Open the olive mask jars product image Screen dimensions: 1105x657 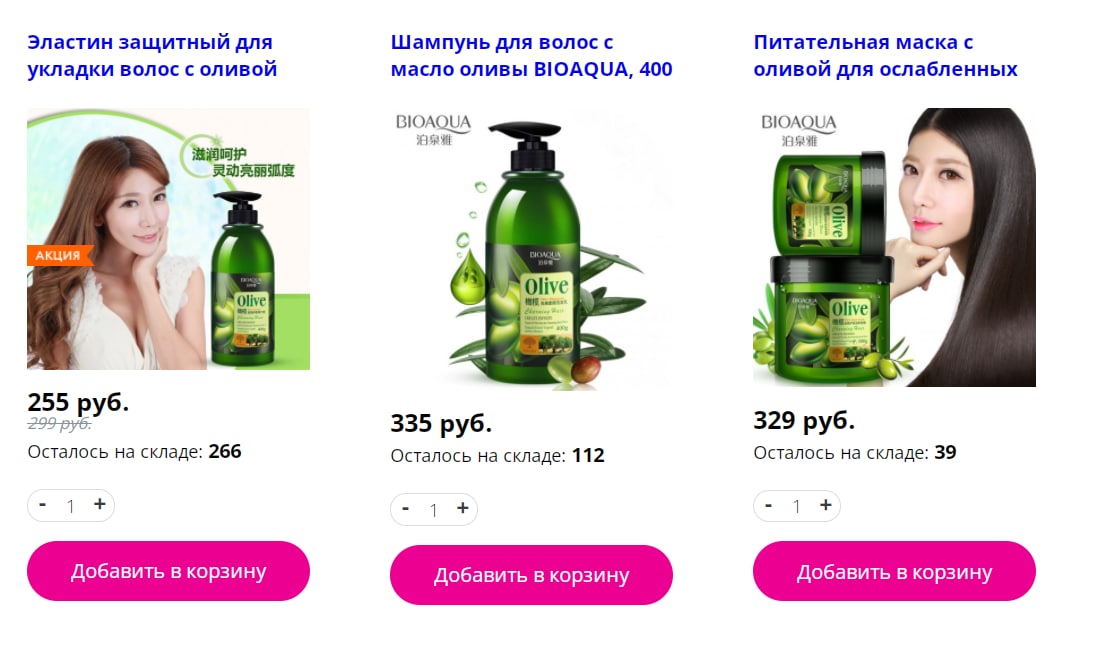[894, 247]
